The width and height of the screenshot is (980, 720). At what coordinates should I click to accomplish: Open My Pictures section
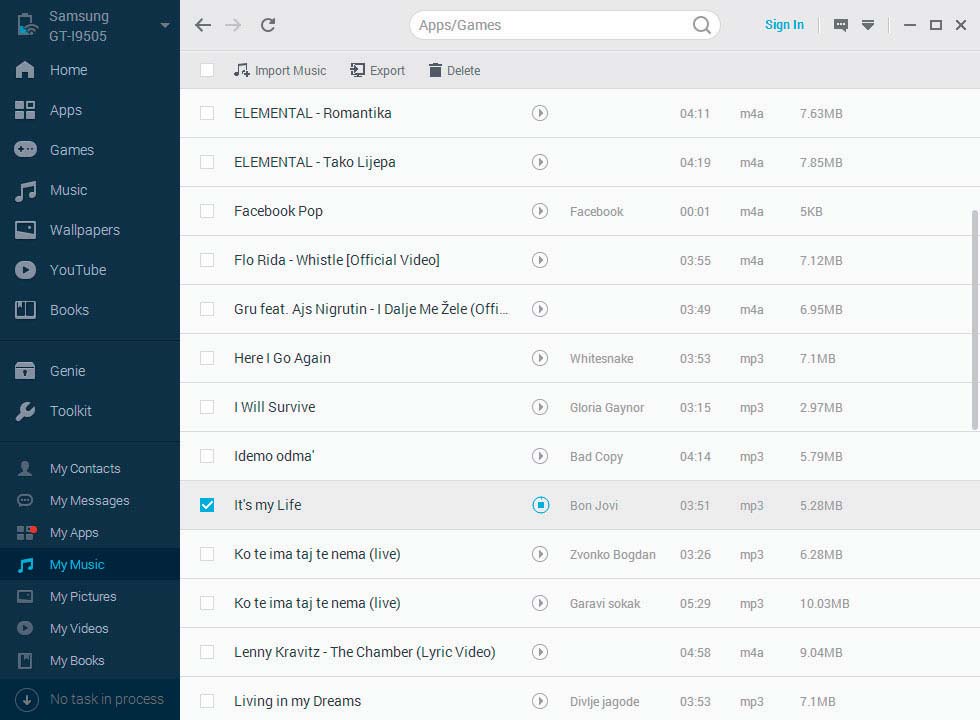90,596
